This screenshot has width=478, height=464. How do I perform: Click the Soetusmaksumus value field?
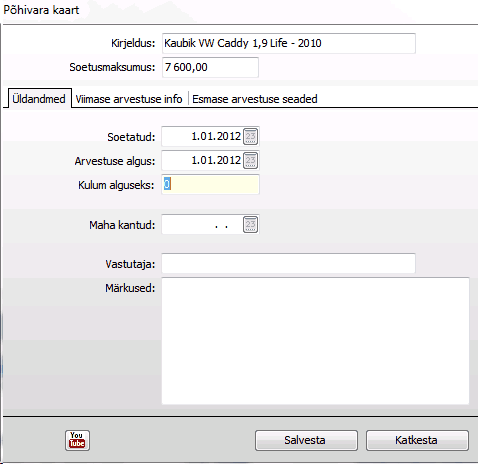click(x=210, y=67)
